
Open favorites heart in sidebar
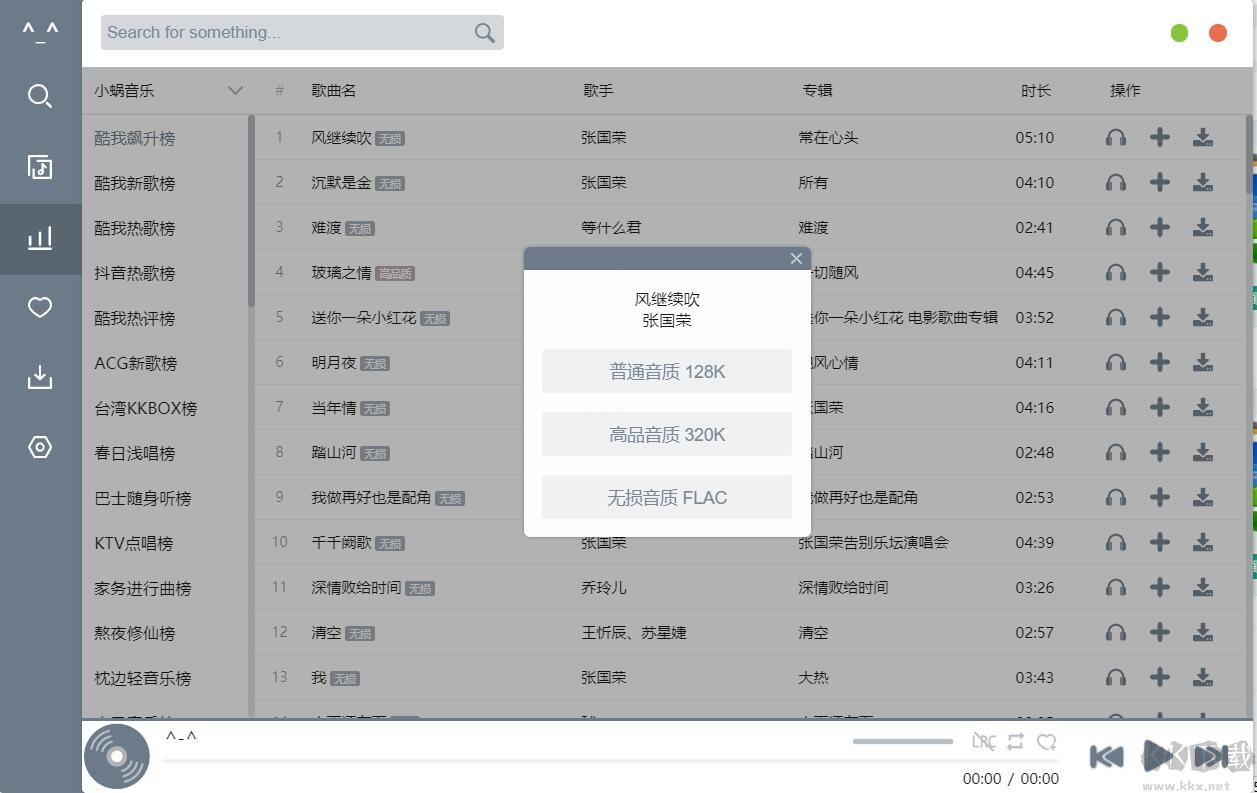pos(40,307)
